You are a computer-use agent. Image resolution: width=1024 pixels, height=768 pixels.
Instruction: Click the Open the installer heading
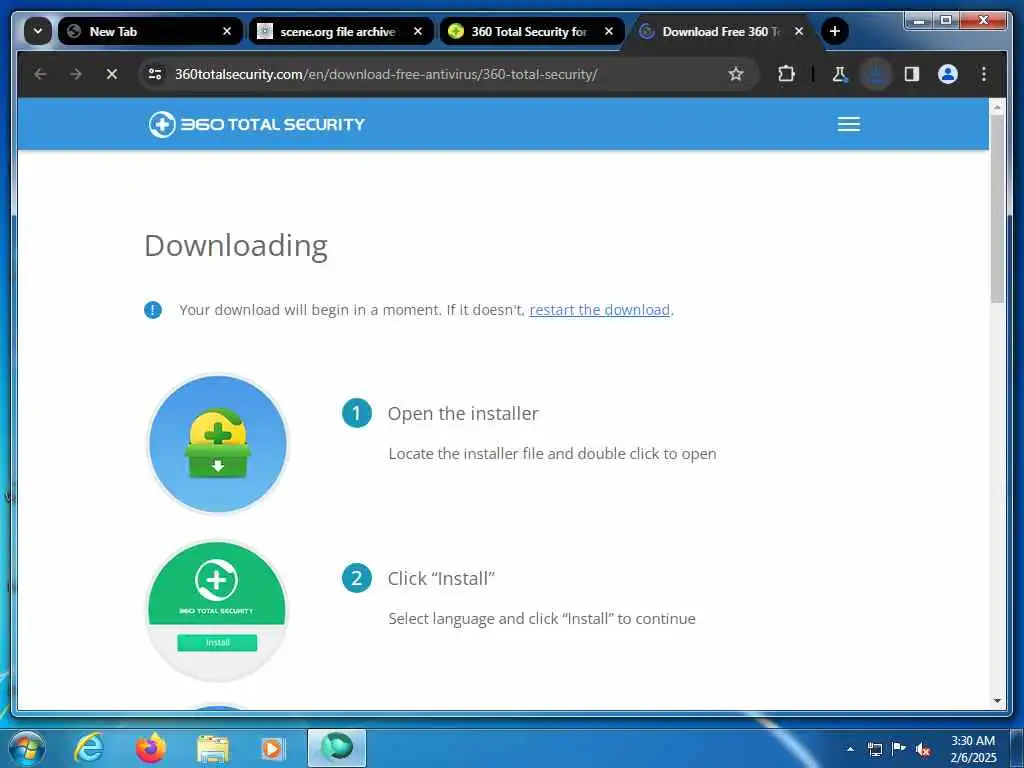[x=463, y=413]
